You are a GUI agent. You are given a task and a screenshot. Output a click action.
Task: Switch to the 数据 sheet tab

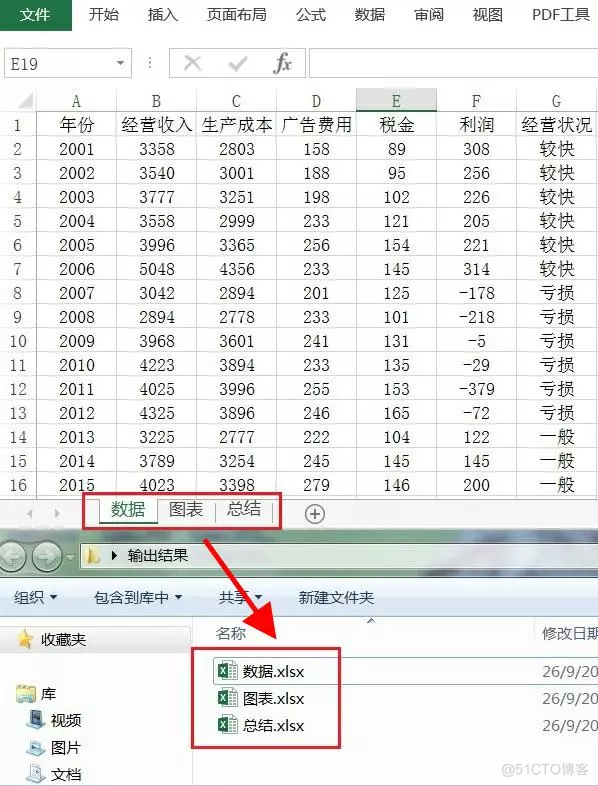pos(128,510)
